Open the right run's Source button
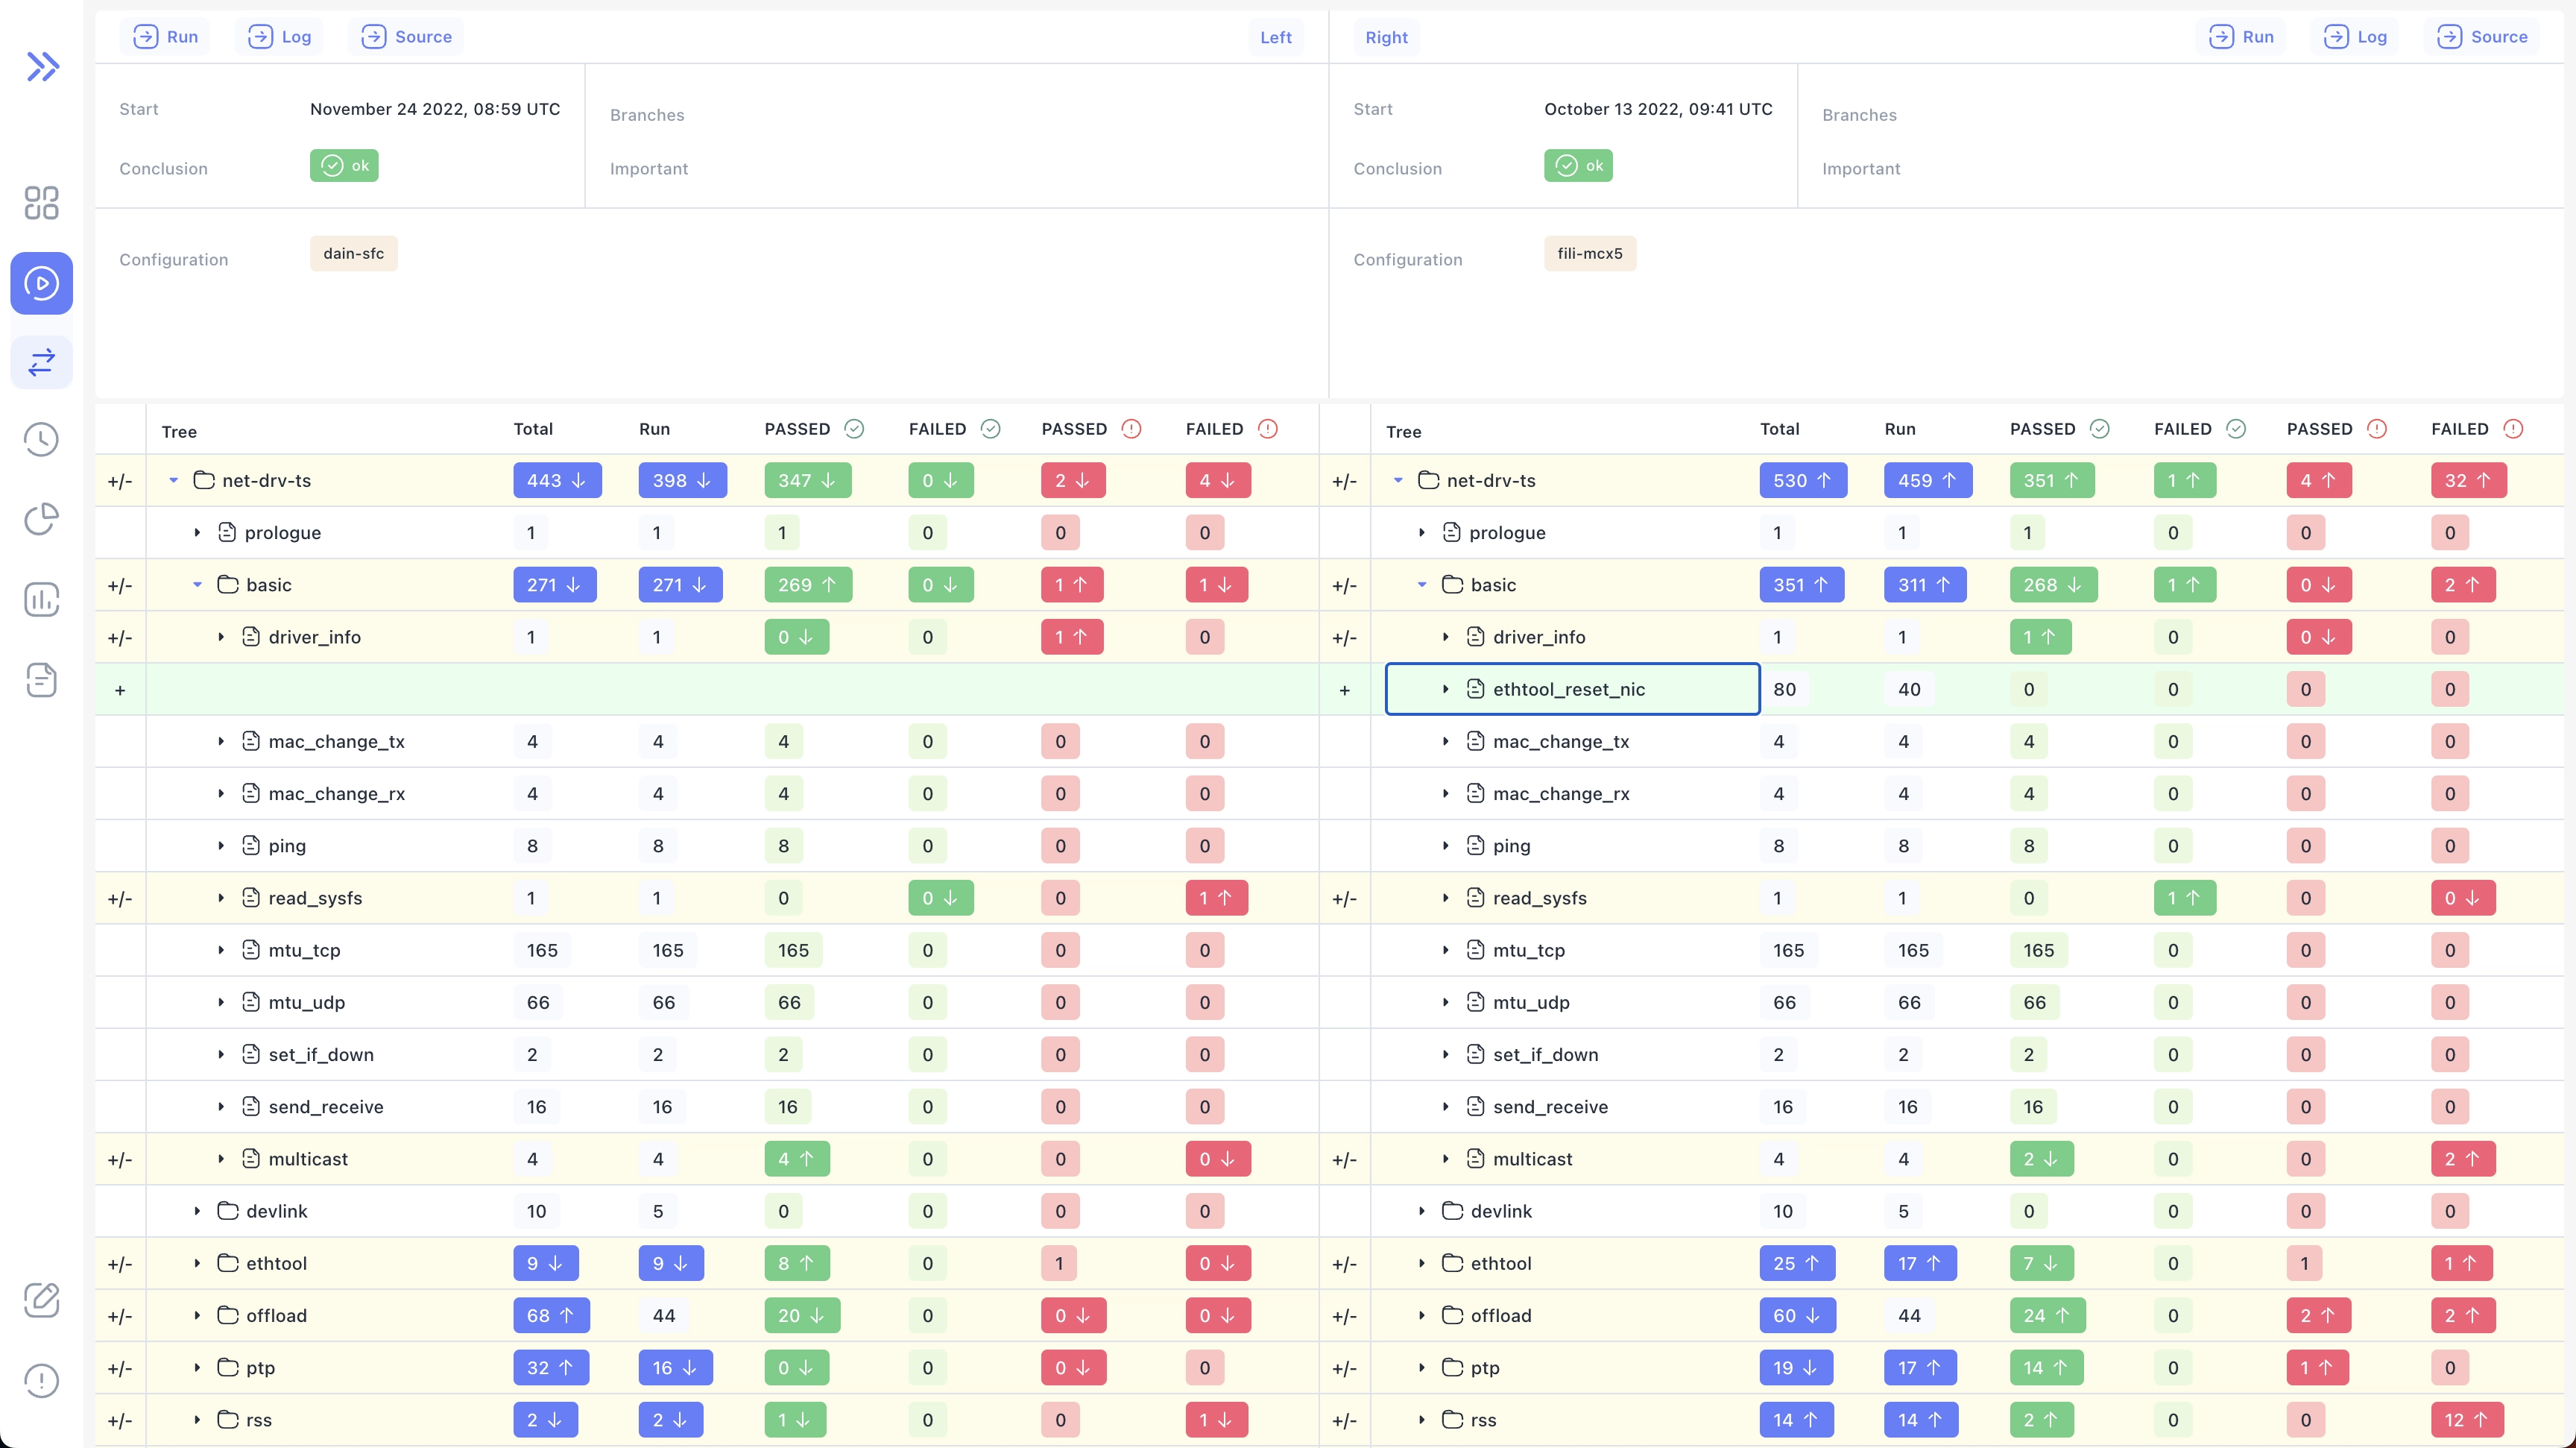Screen dimensions: 2576x1448 (x=2482, y=37)
